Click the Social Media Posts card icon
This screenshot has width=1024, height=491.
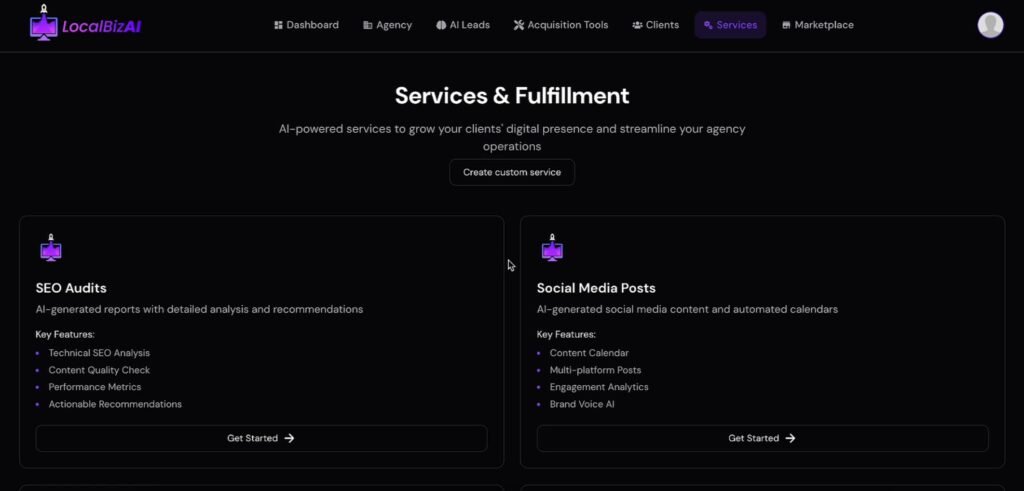(552, 248)
